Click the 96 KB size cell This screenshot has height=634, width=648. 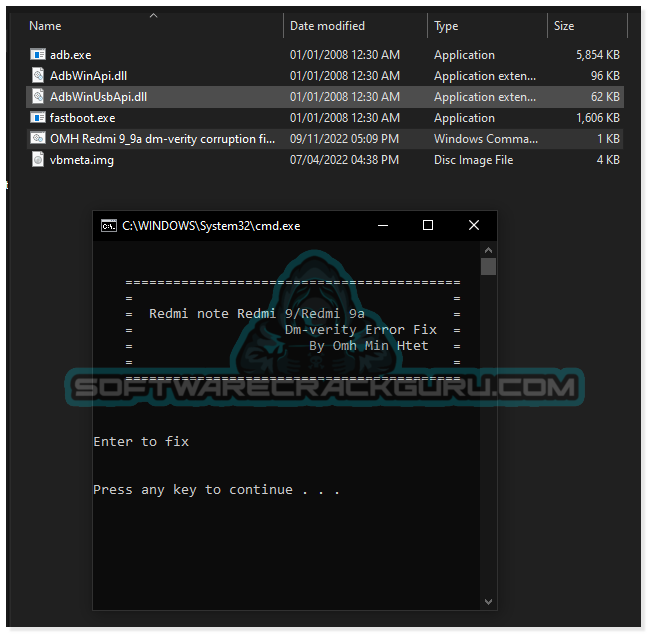pos(605,76)
